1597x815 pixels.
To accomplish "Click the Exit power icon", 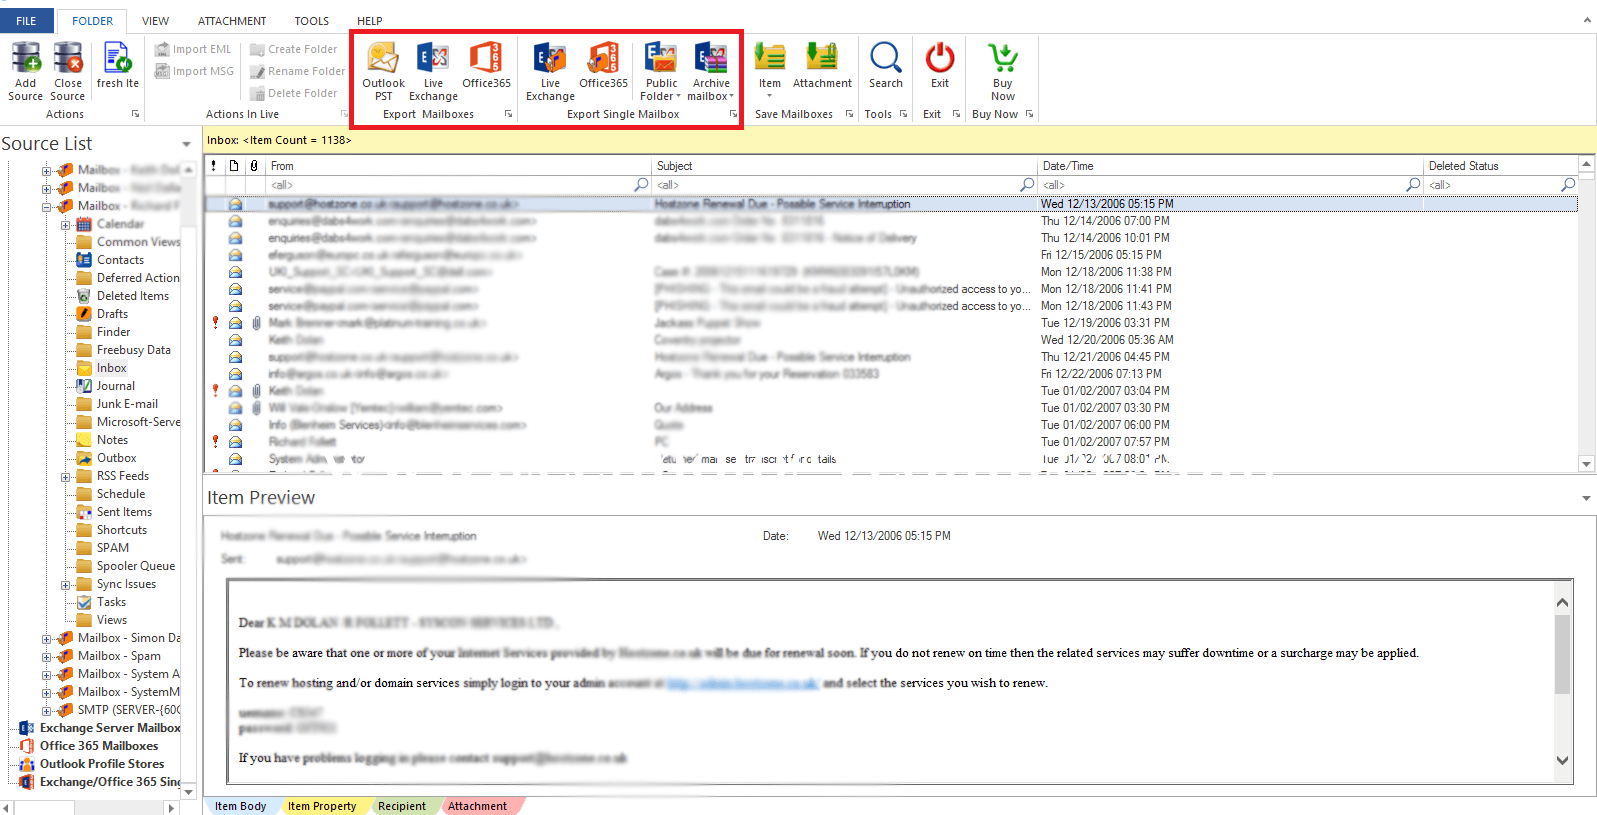I will point(940,58).
